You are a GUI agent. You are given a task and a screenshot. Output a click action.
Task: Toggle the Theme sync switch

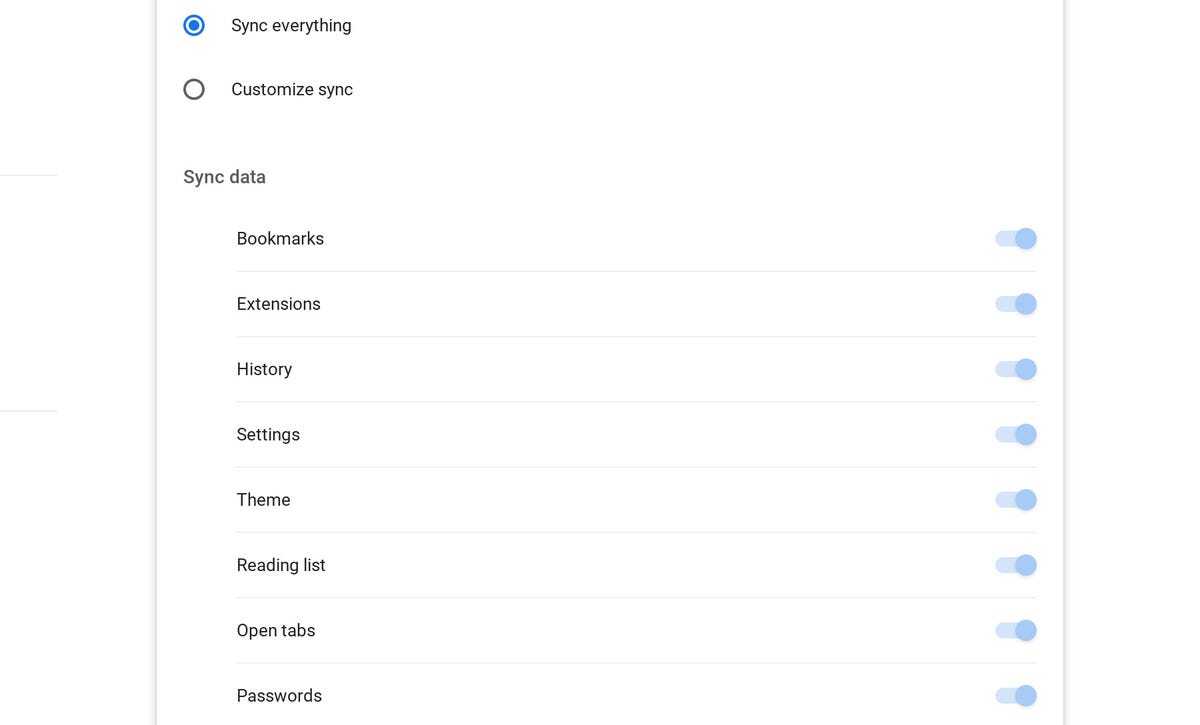[1016, 500]
